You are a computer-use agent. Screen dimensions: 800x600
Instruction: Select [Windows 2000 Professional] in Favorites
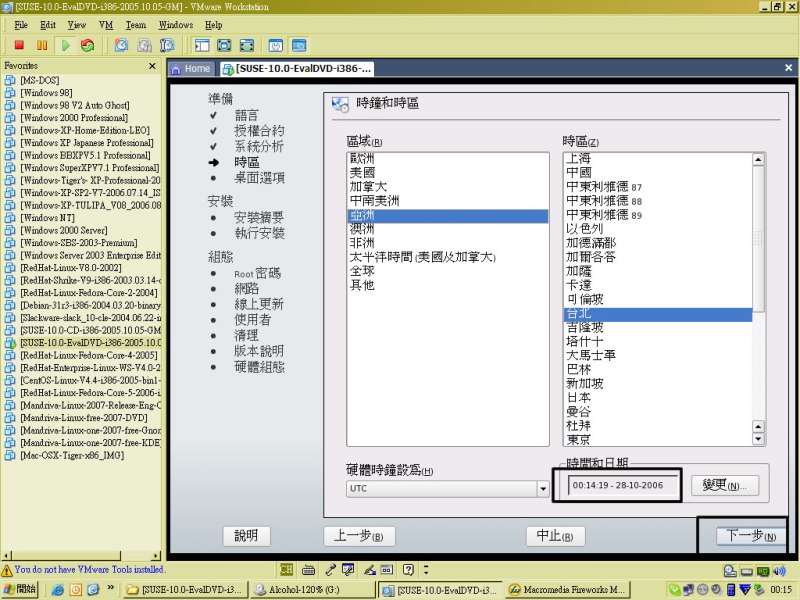point(74,118)
